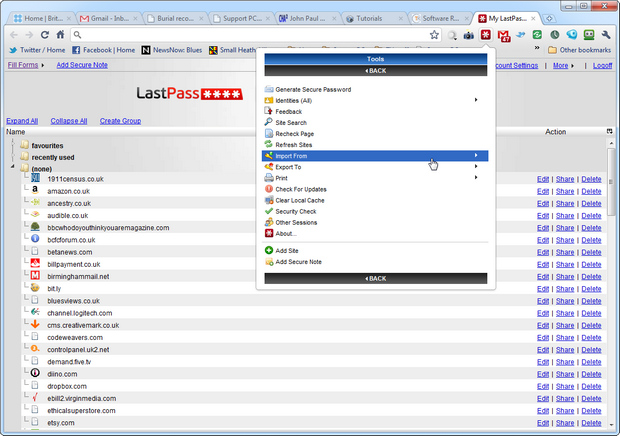
Task: Click the Add Site green plus icon
Action: tap(269, 250)
